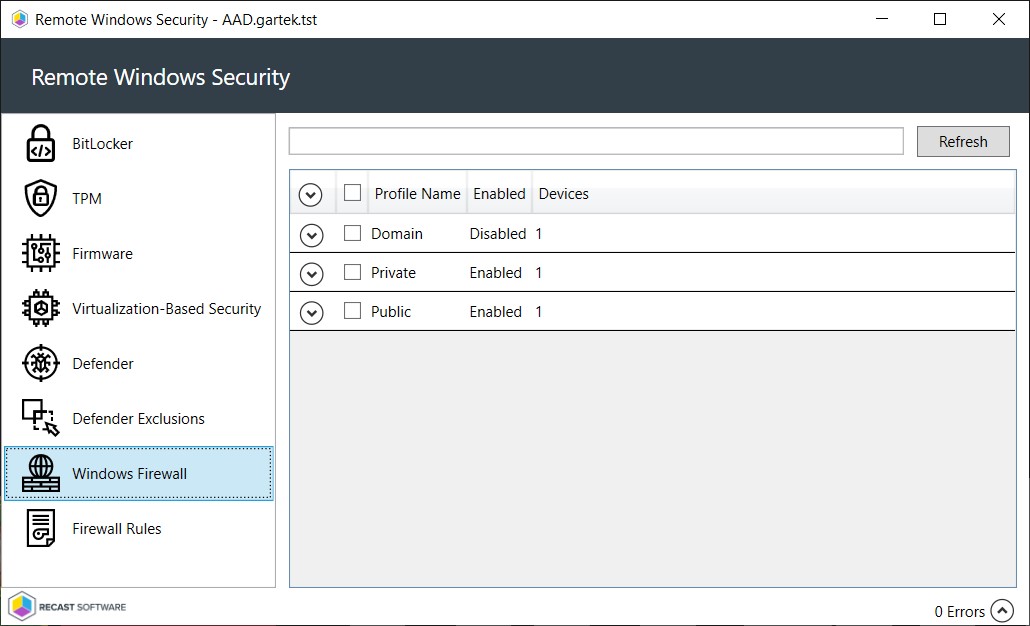Click device count in Public row

539,311
